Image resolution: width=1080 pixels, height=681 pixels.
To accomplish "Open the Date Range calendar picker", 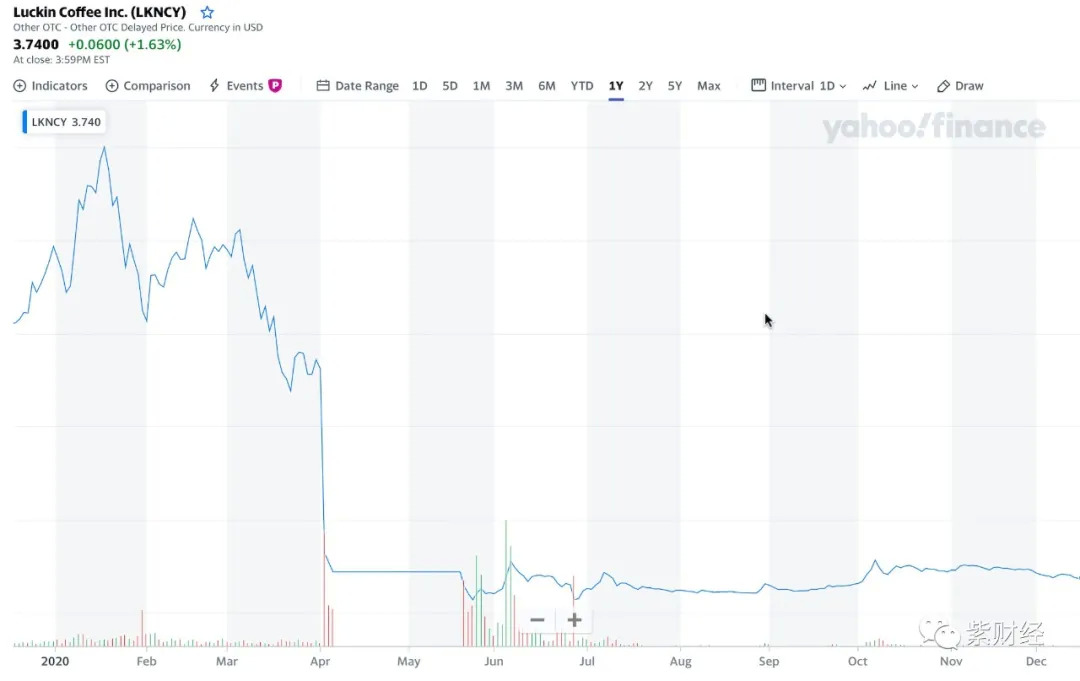I will pos(357,86).
